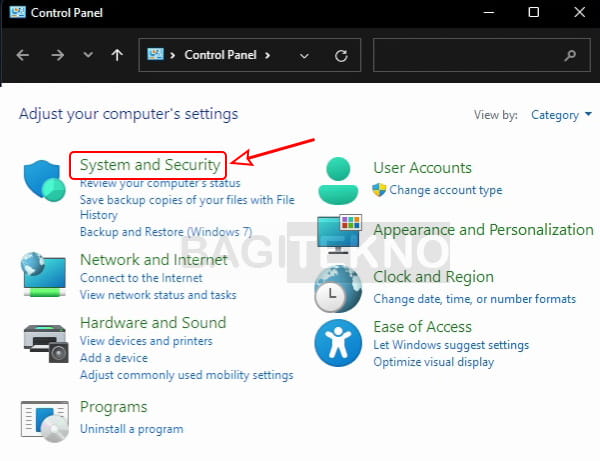600x461 pixels.
Task: Open Network and Internet category
Action: coord(154,260)
